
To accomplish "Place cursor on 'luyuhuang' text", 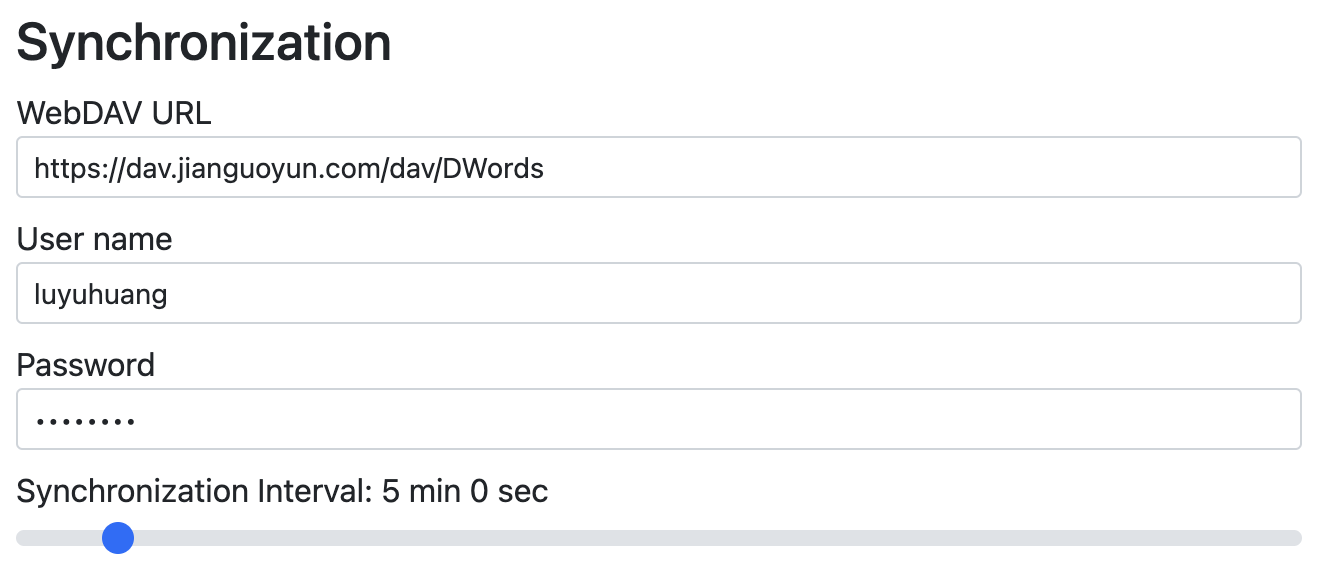I will click(x=100, y=295).
